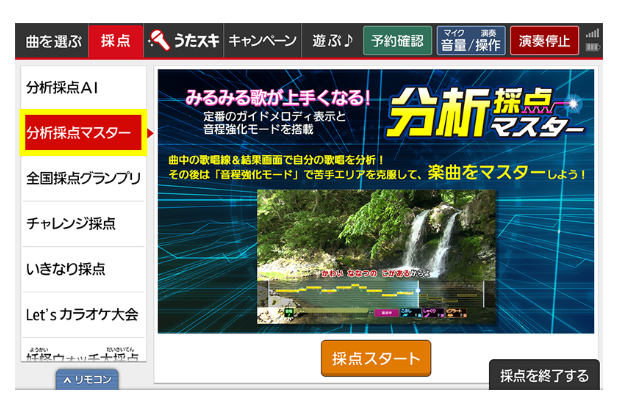Stop playback with 演奏停止
This screenshot has height=407, width=627.
tap(544, 41)
